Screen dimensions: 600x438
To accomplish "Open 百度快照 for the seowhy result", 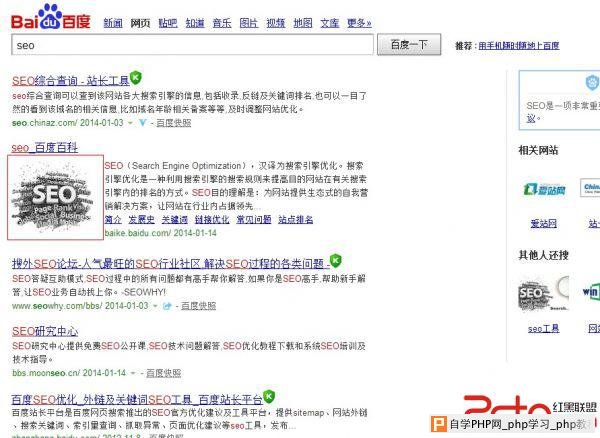I will (199, 306).
